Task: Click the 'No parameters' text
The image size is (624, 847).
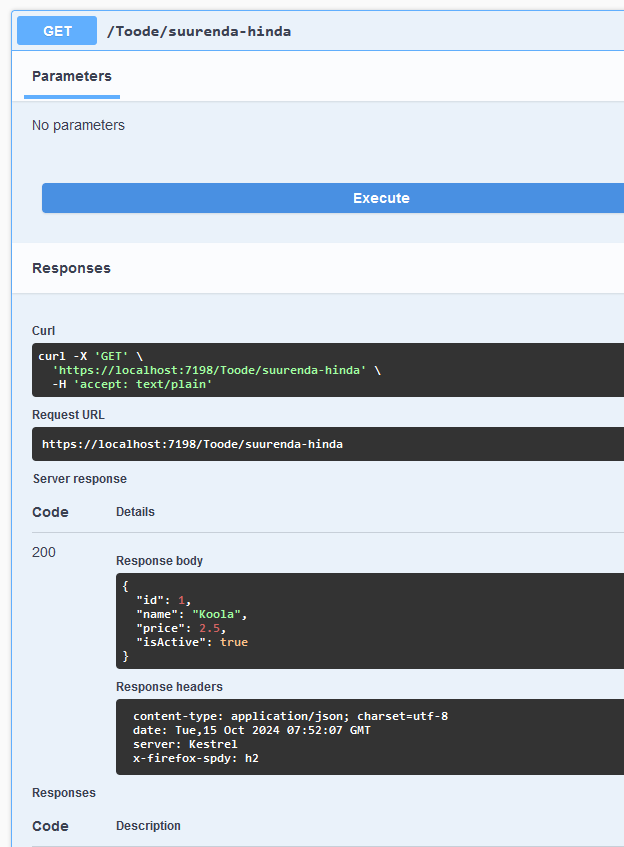Action: pyautogui.click(x=78, y=125)
